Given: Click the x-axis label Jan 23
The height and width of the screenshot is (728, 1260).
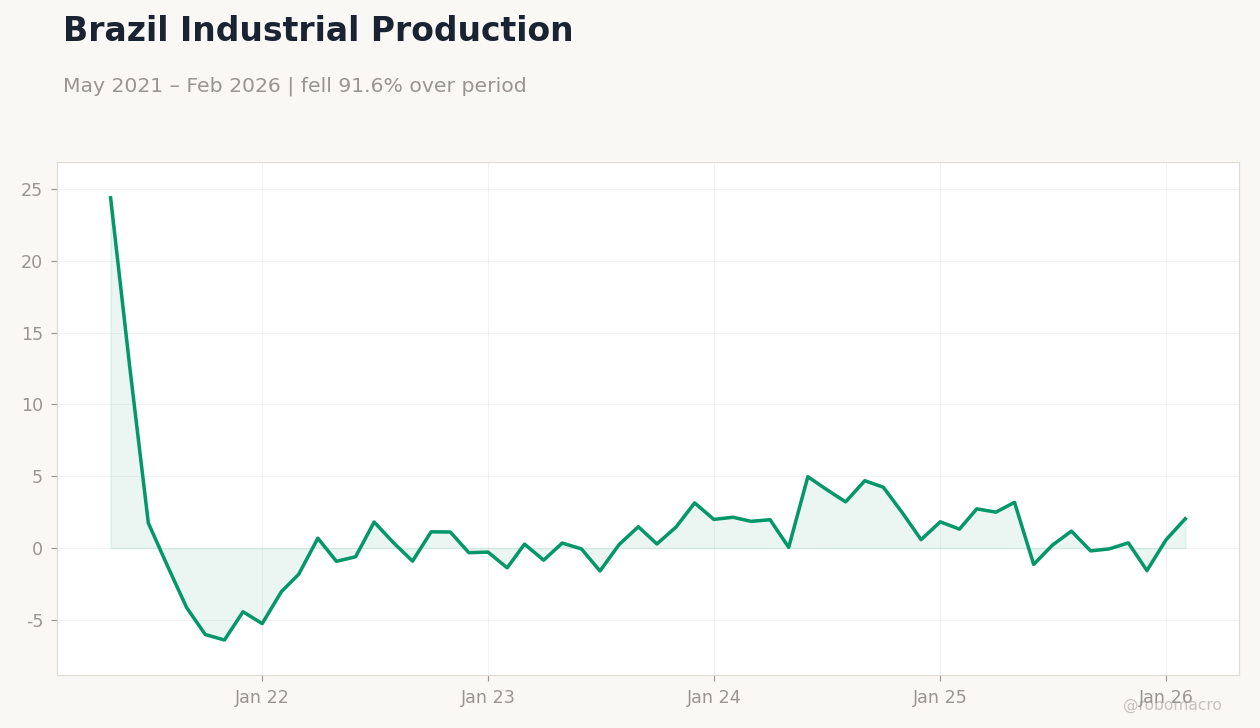Looking at the screenshot, I should (x=488, y=698).
